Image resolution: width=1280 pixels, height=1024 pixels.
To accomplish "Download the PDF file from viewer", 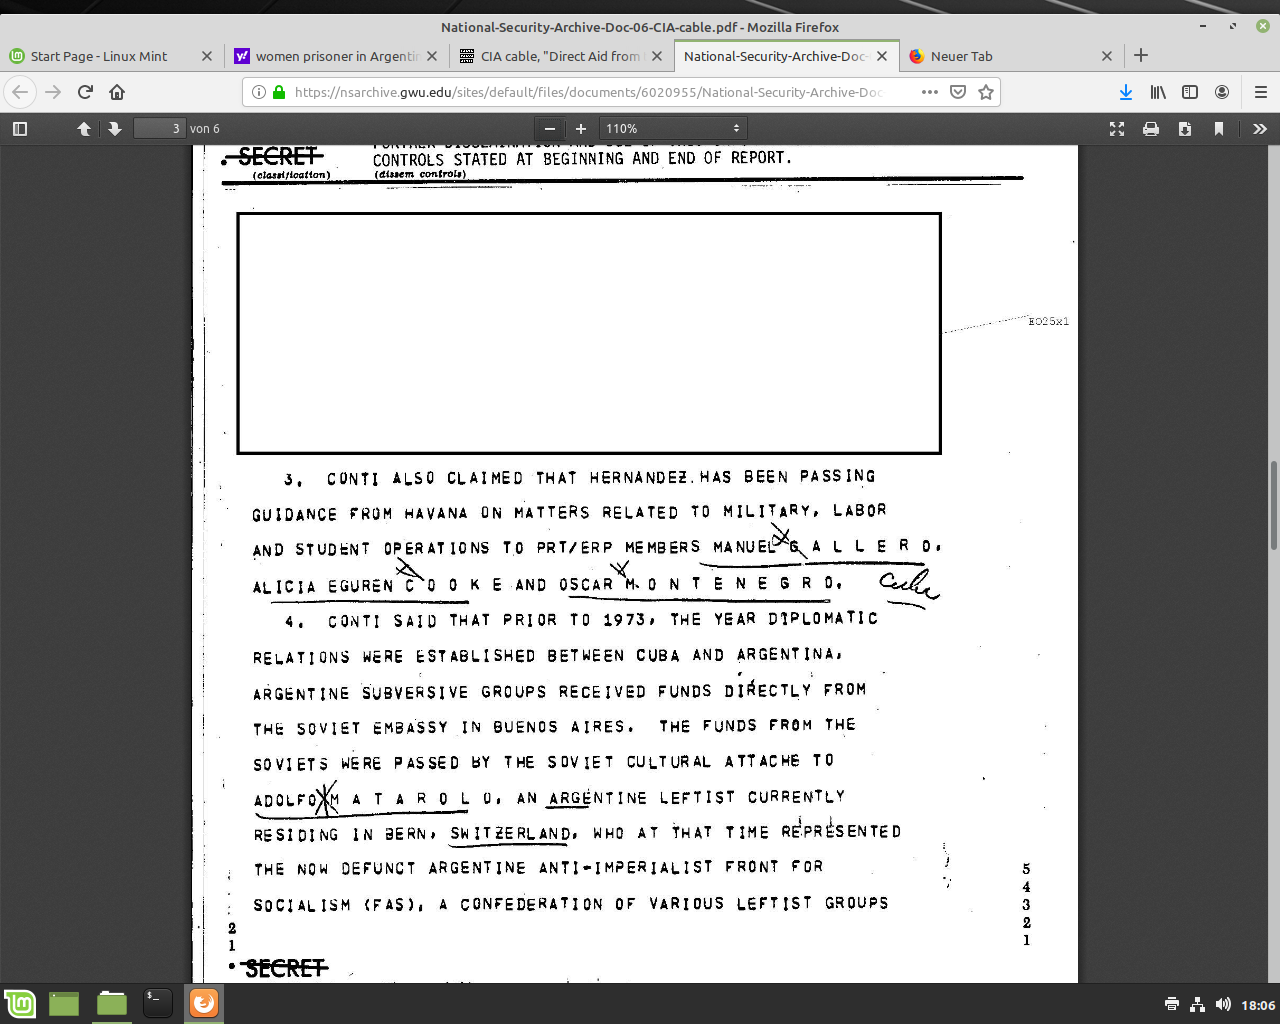I will (1185, 128).
